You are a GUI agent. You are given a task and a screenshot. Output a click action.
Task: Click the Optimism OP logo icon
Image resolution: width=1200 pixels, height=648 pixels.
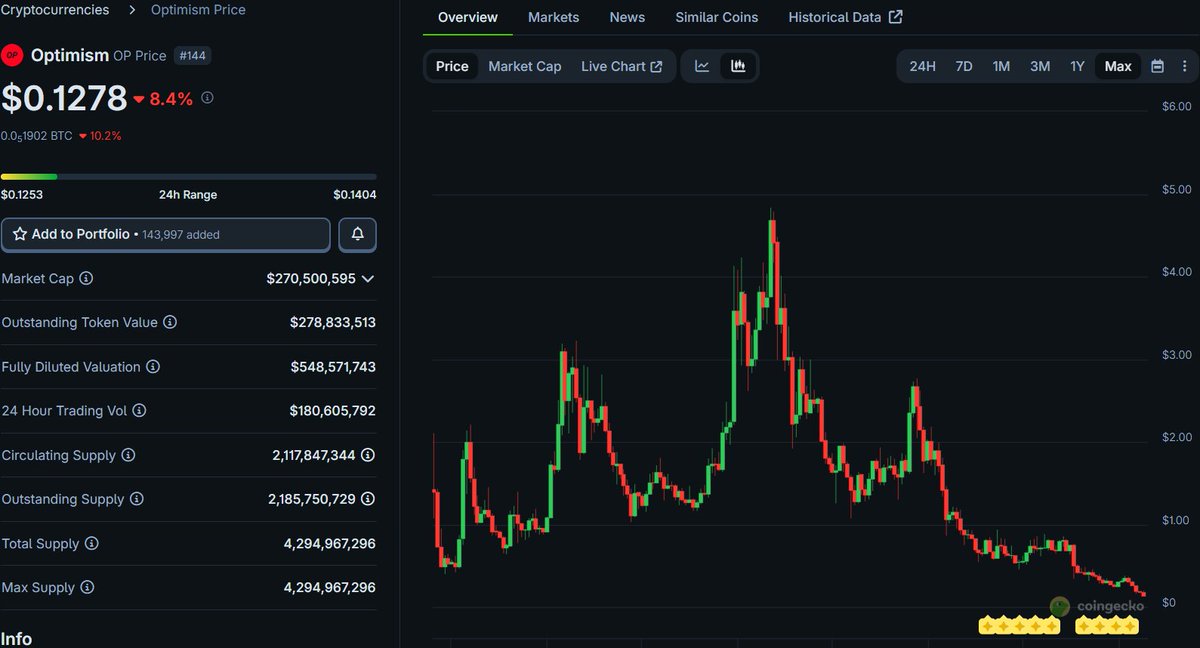coord(12,55)
